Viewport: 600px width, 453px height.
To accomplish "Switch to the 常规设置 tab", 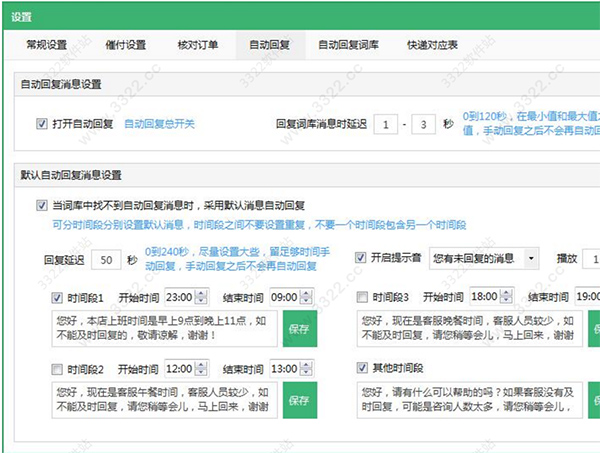I will click(45, 44).
